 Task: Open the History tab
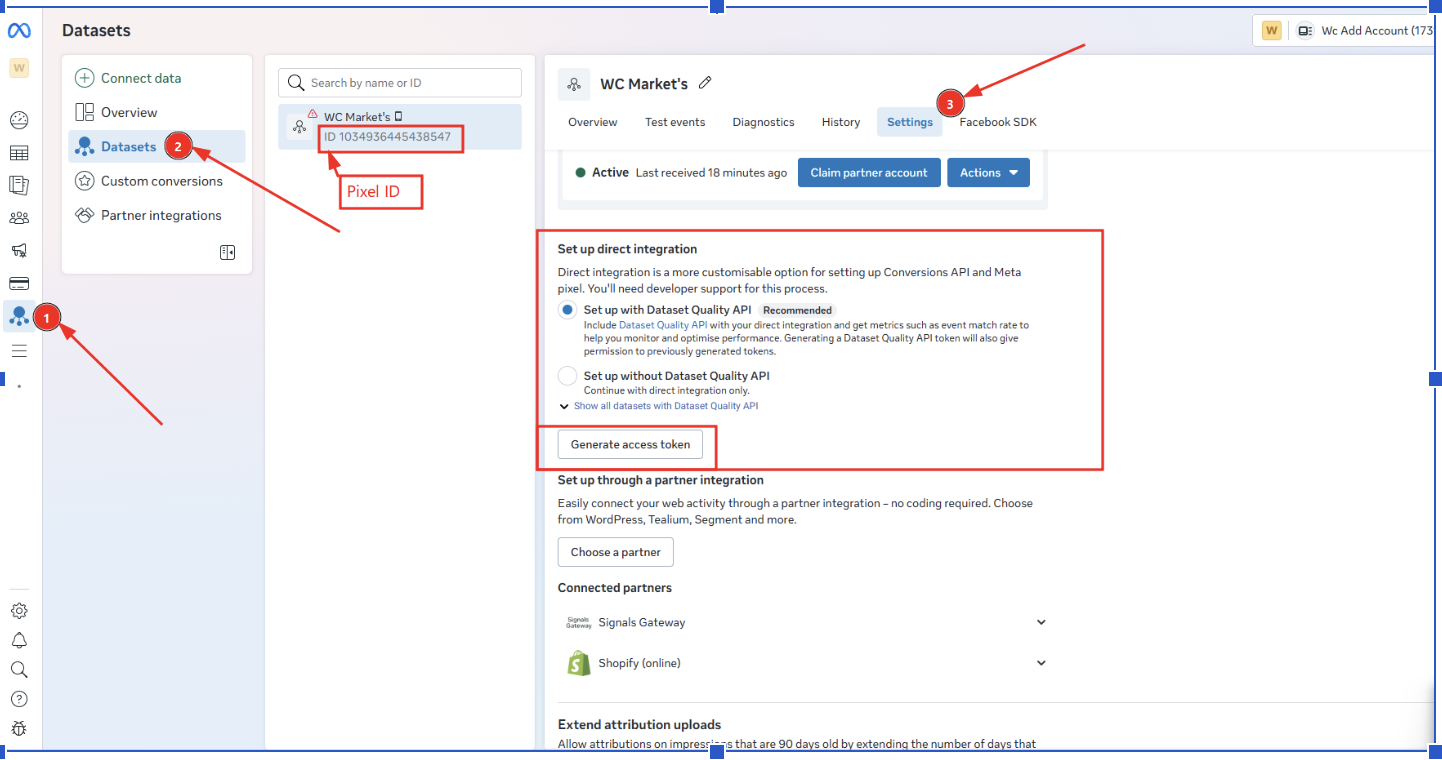click(841, 122)
